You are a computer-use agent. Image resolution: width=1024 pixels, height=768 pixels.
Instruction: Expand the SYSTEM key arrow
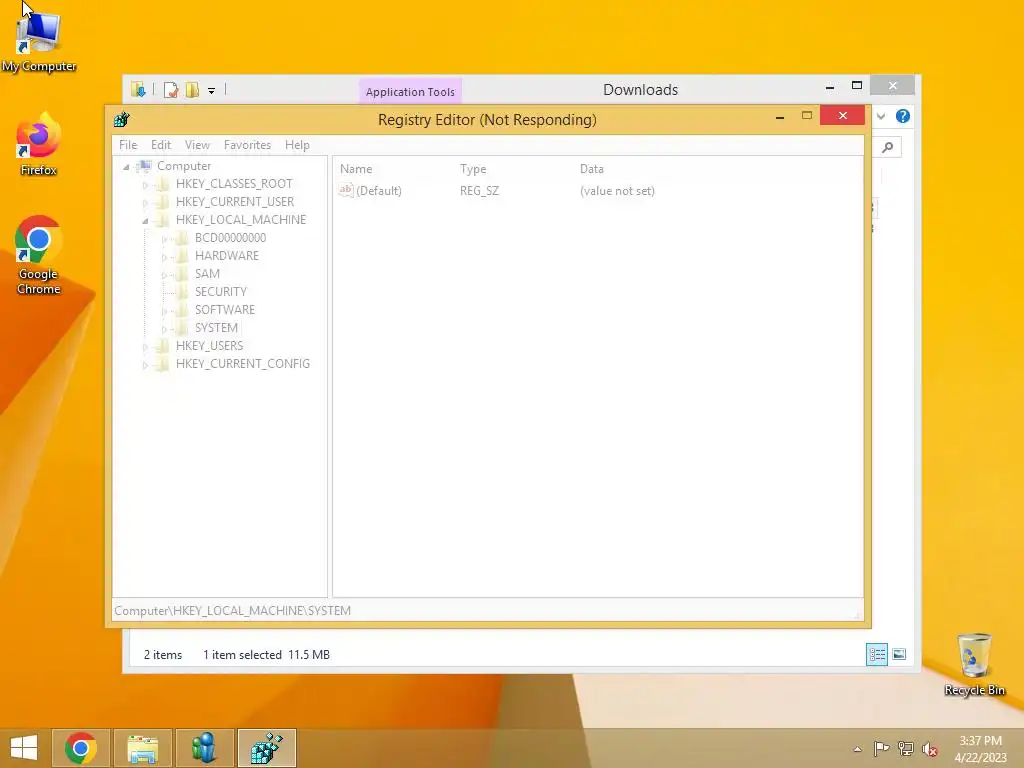pos(165,329)
